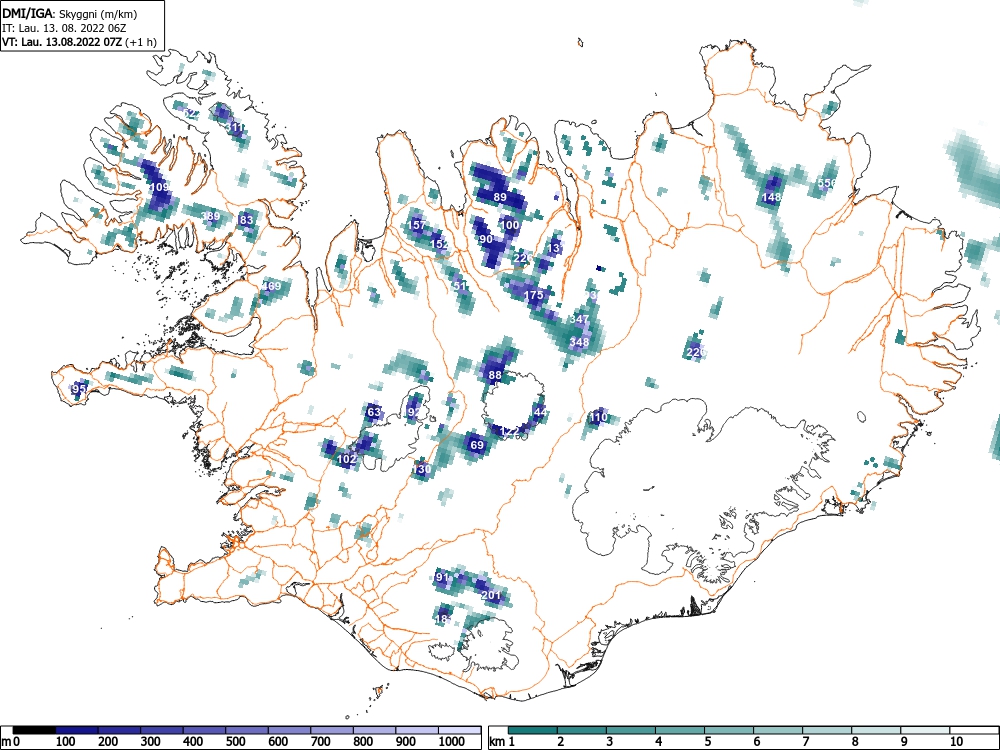Click the visibility value "109" in the Westfjords
Image resolution: width=1000 pixels, height=750 pixels.
[x=159, y=188]
